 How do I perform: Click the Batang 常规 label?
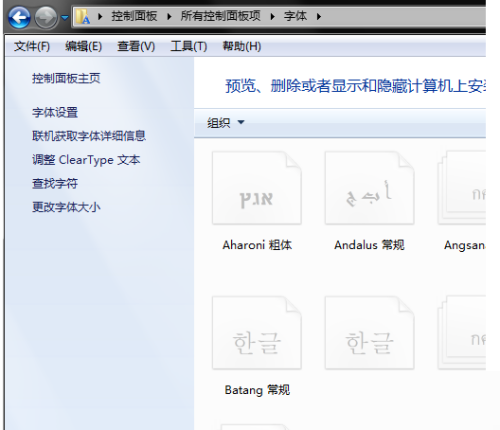click(x=257, y=390)
